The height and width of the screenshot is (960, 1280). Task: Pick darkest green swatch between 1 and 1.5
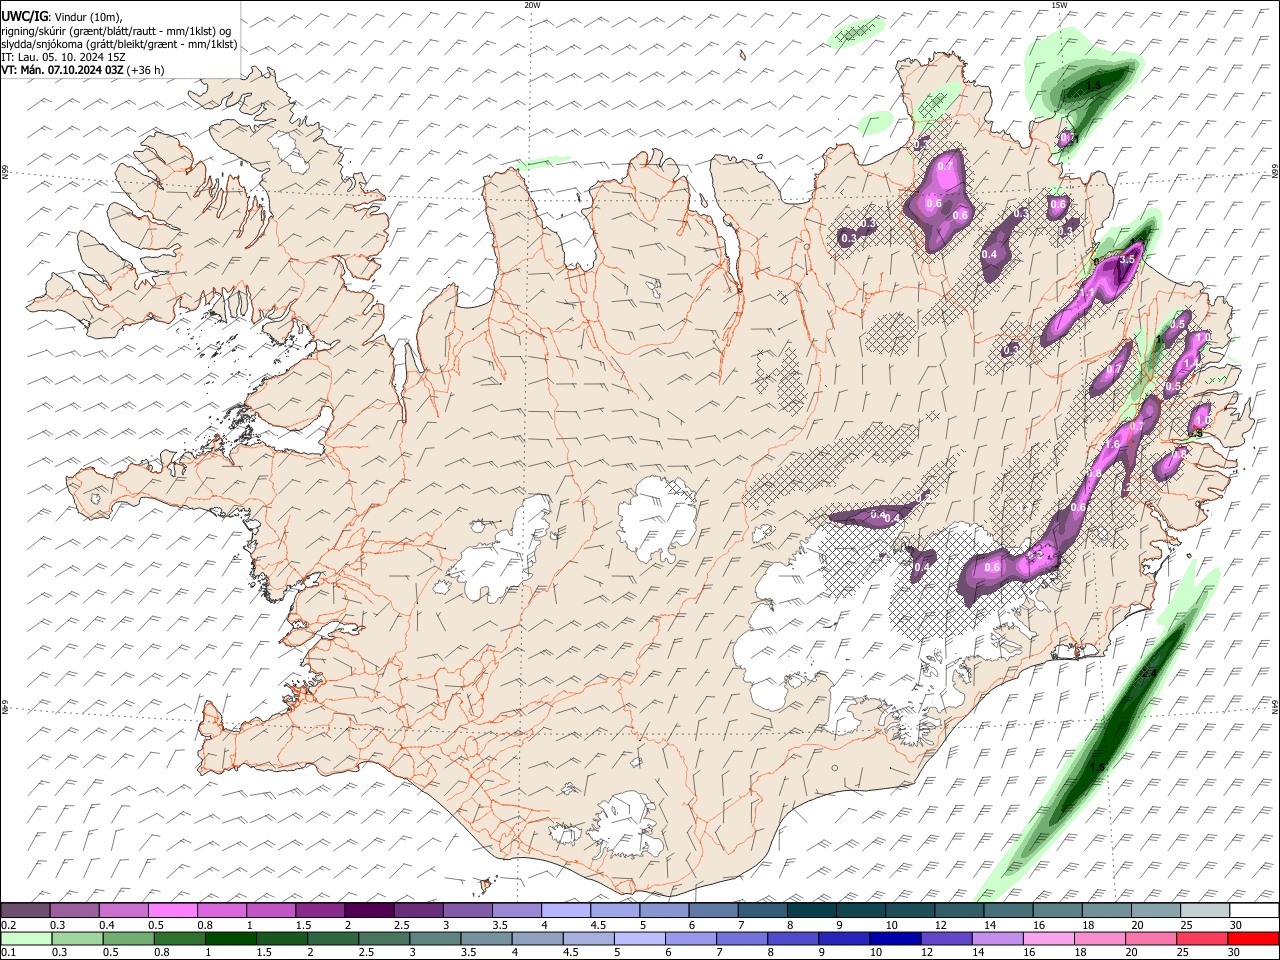click(230, 938)
